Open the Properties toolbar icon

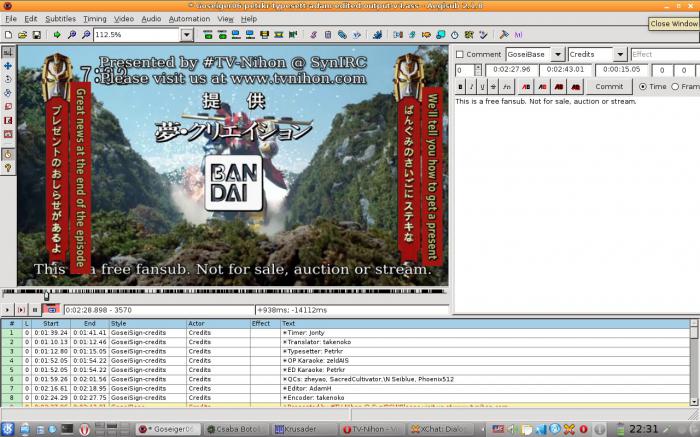coord(328,35)
